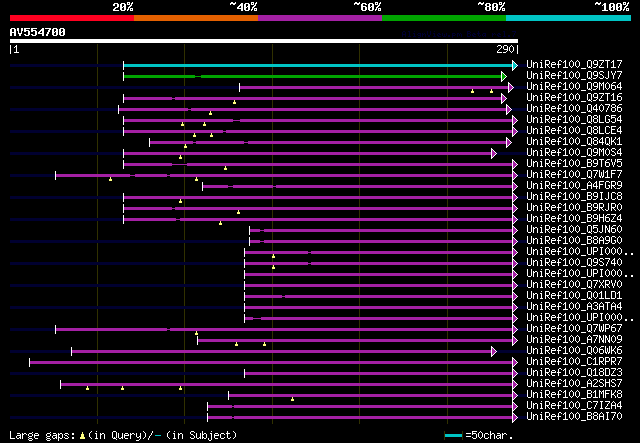This screenshot has width=640, height=443.
Task: Open hit UniRef100_Q9ZT17
Action: (x=574, y=65)
